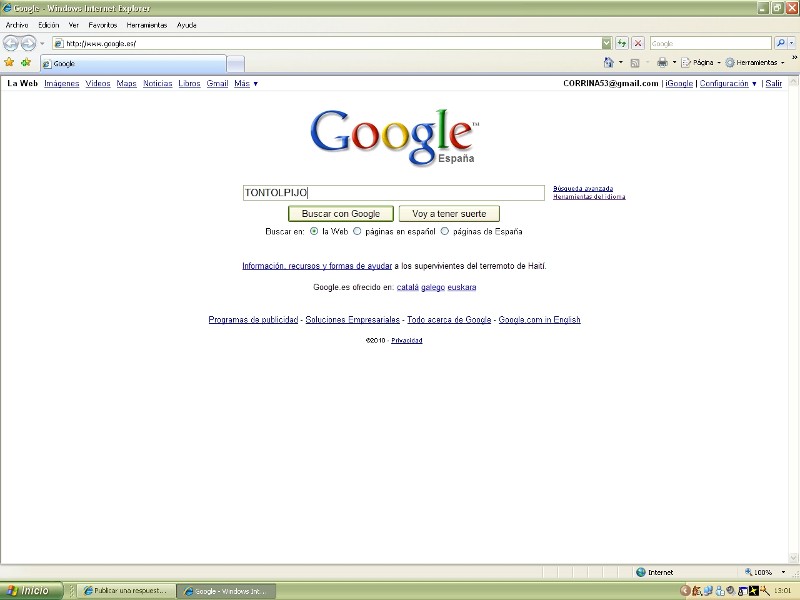Switch Google language to català

pos(408,287)
